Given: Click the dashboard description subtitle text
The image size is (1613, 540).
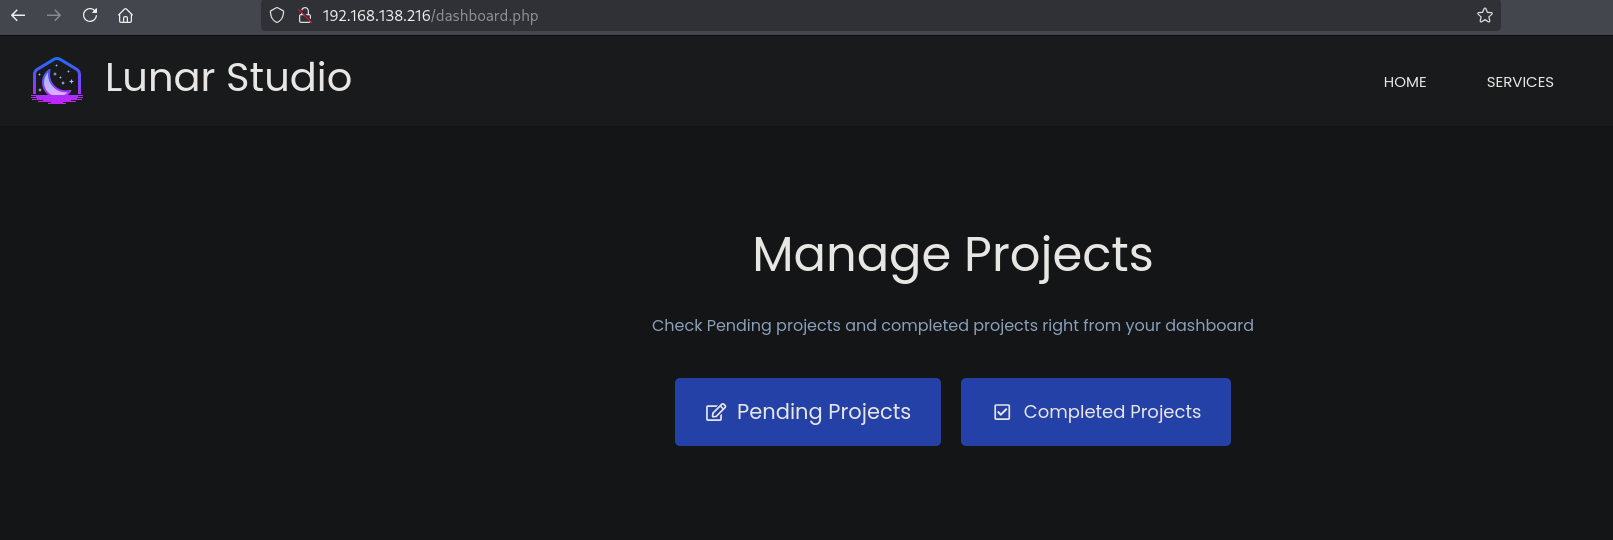Looking at the screenshot, I should (952, 326).
